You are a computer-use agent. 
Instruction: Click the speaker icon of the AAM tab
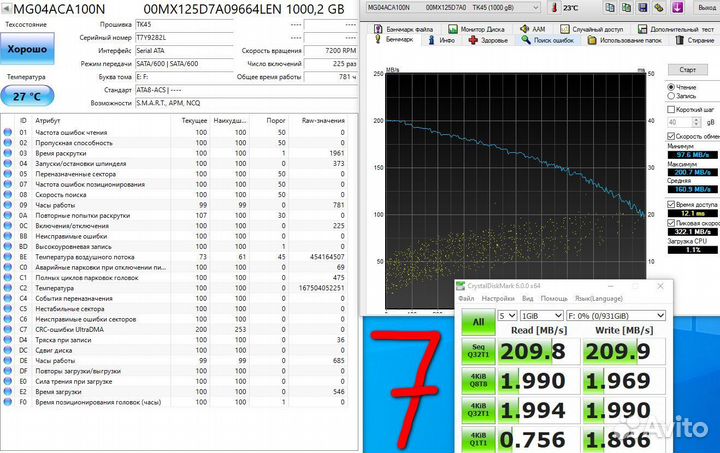[x=524, y=28]
